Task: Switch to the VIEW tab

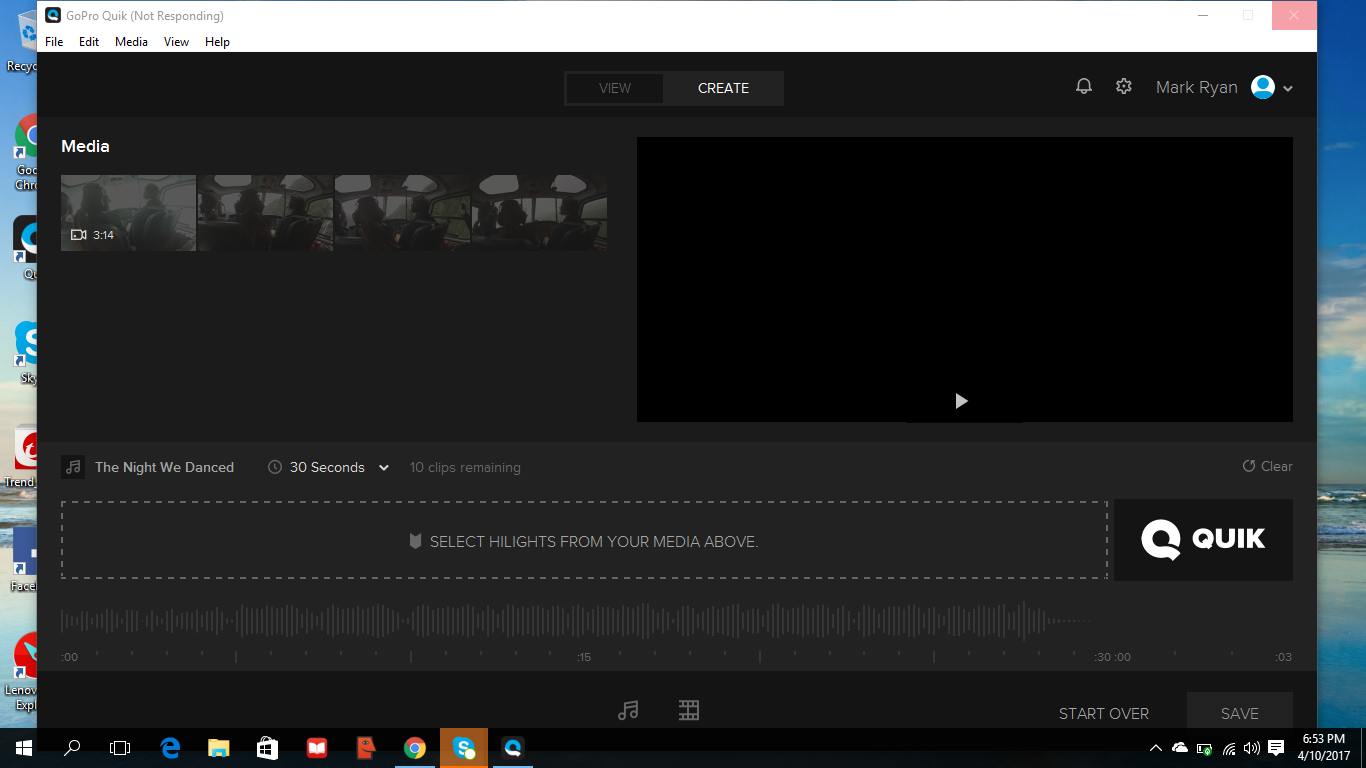Action: 614,88
